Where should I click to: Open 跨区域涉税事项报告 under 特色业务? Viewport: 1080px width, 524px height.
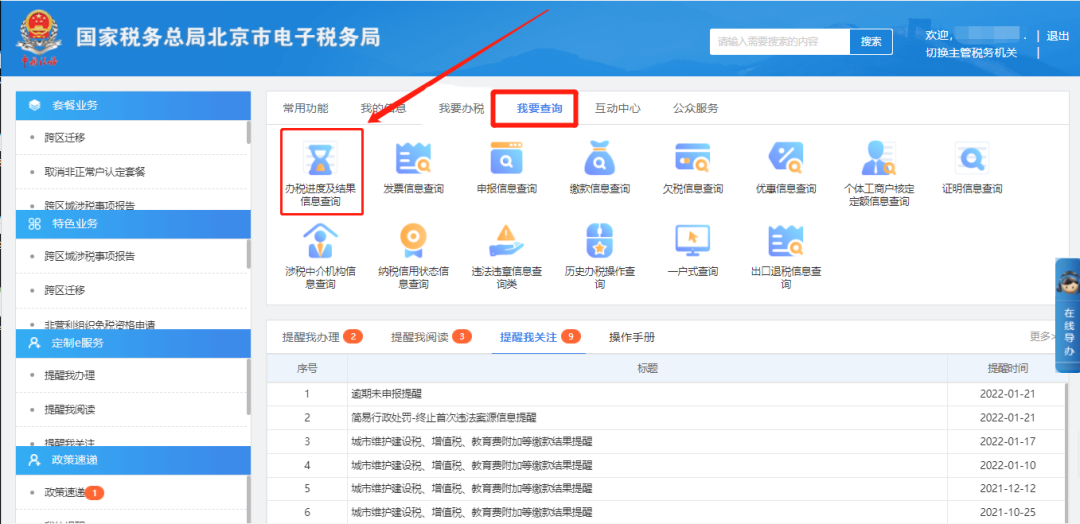point(90,256)
